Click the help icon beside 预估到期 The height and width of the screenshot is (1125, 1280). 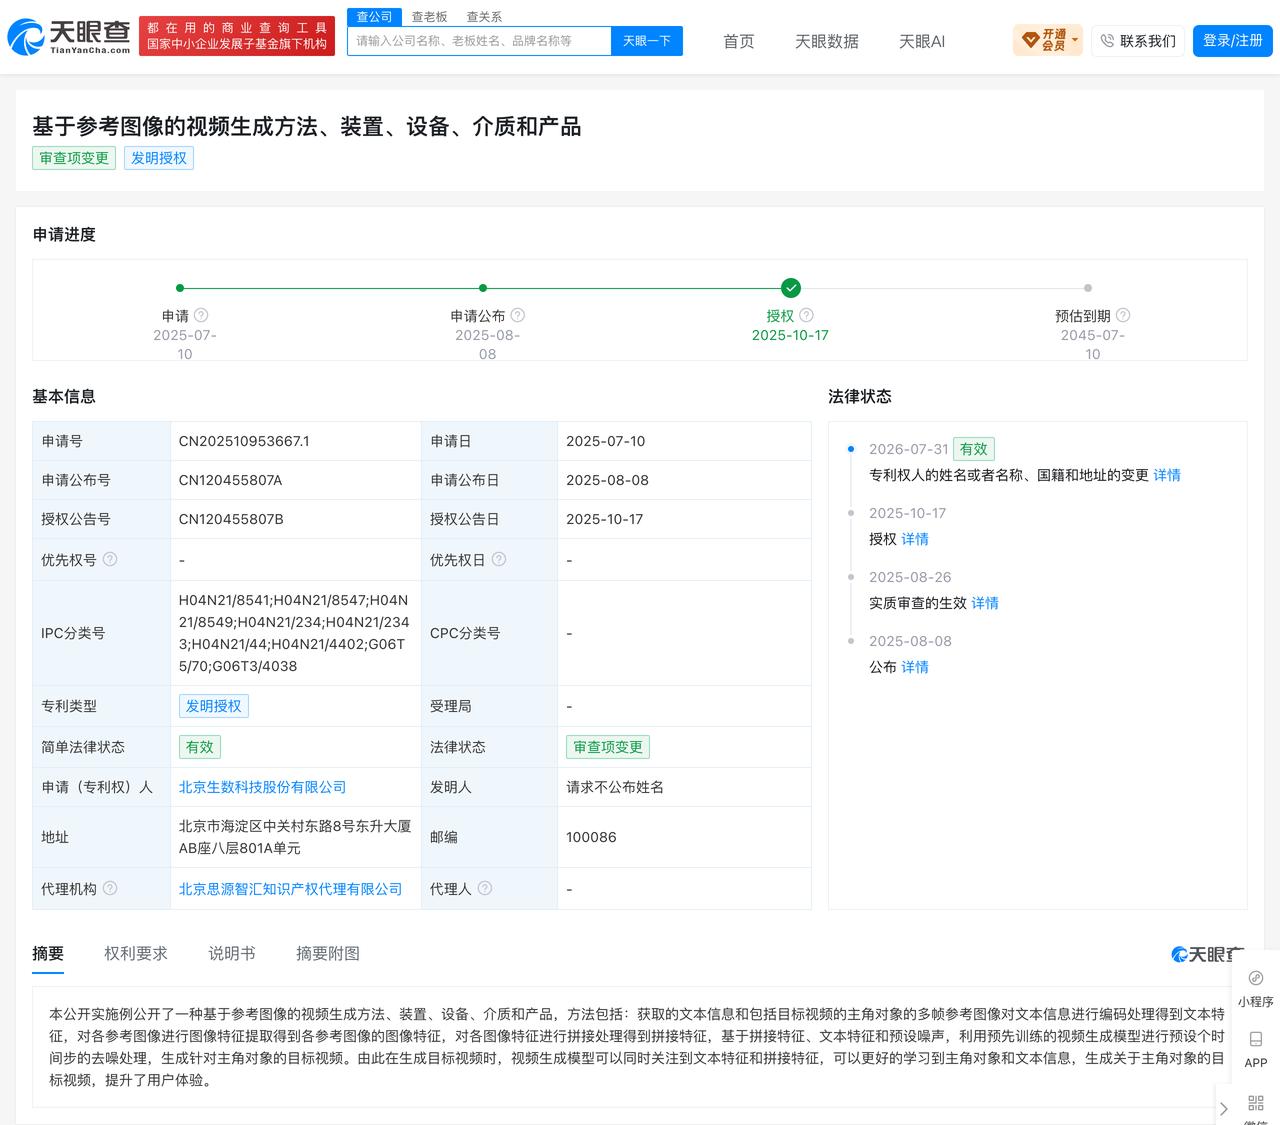click(1123, 315)
